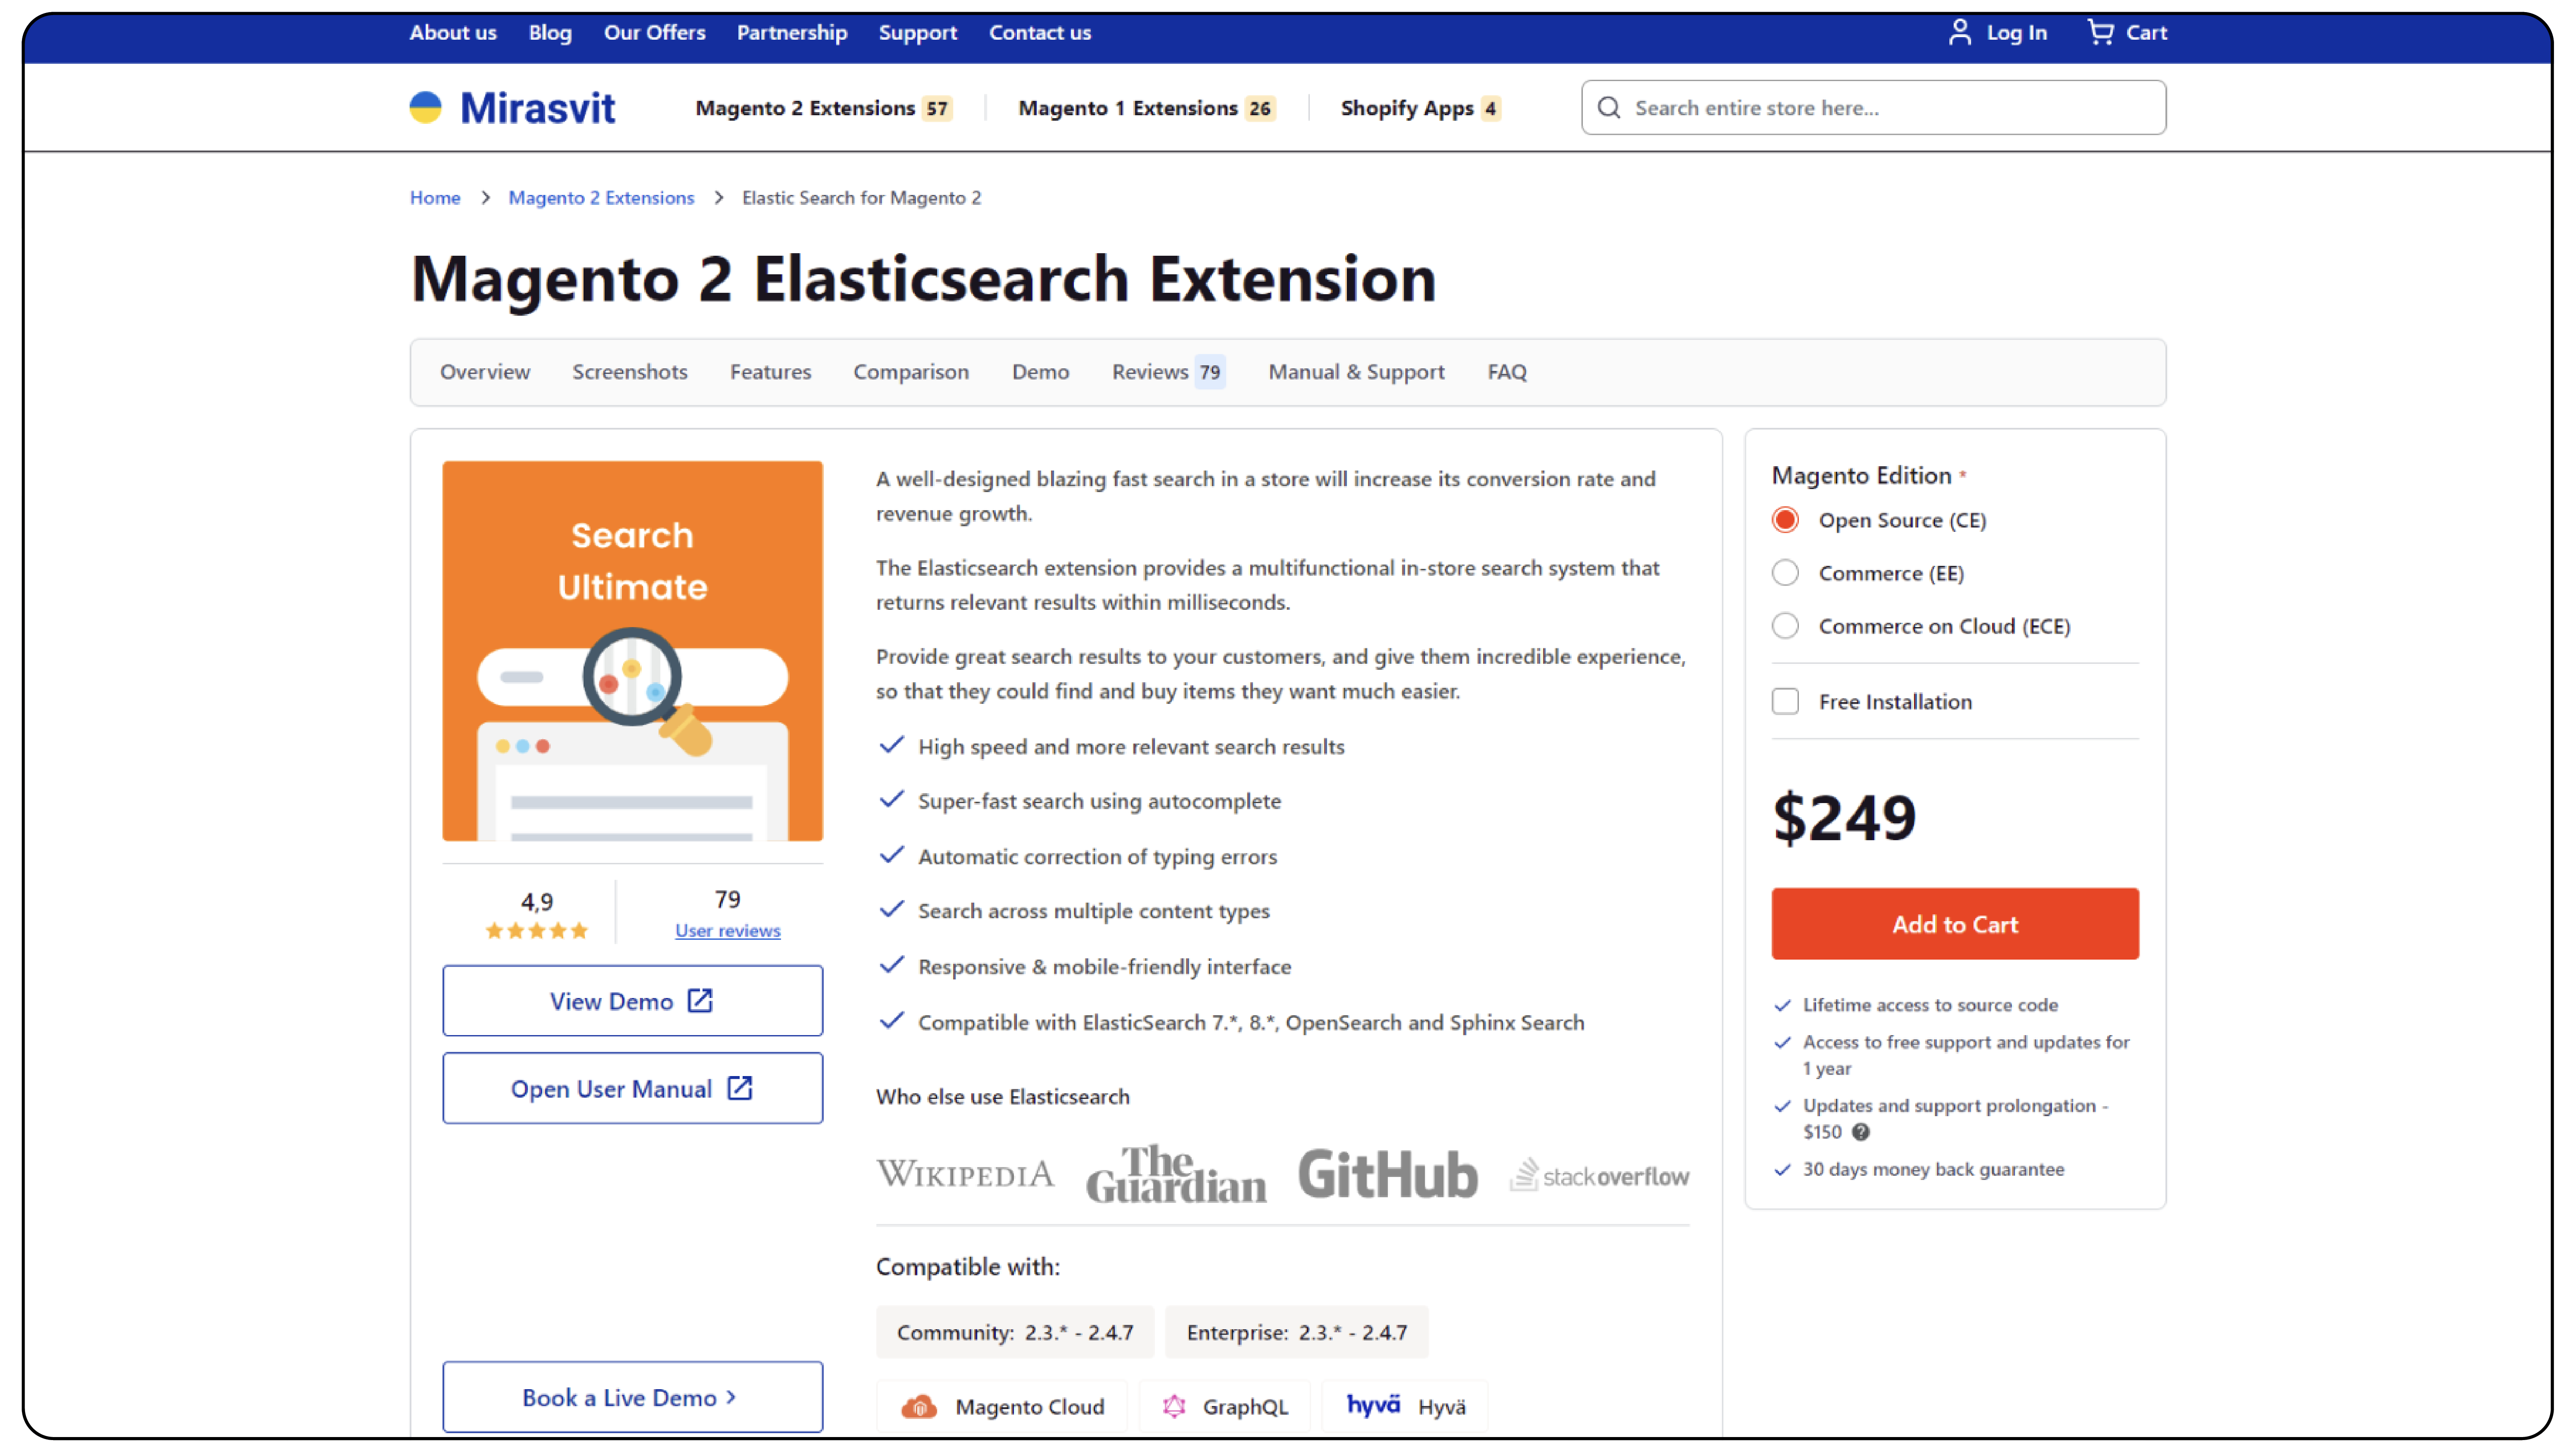The image size is (2576, 1453).
Task: Open Magento 2 Extensions menu
Action: tap(824, 108)
